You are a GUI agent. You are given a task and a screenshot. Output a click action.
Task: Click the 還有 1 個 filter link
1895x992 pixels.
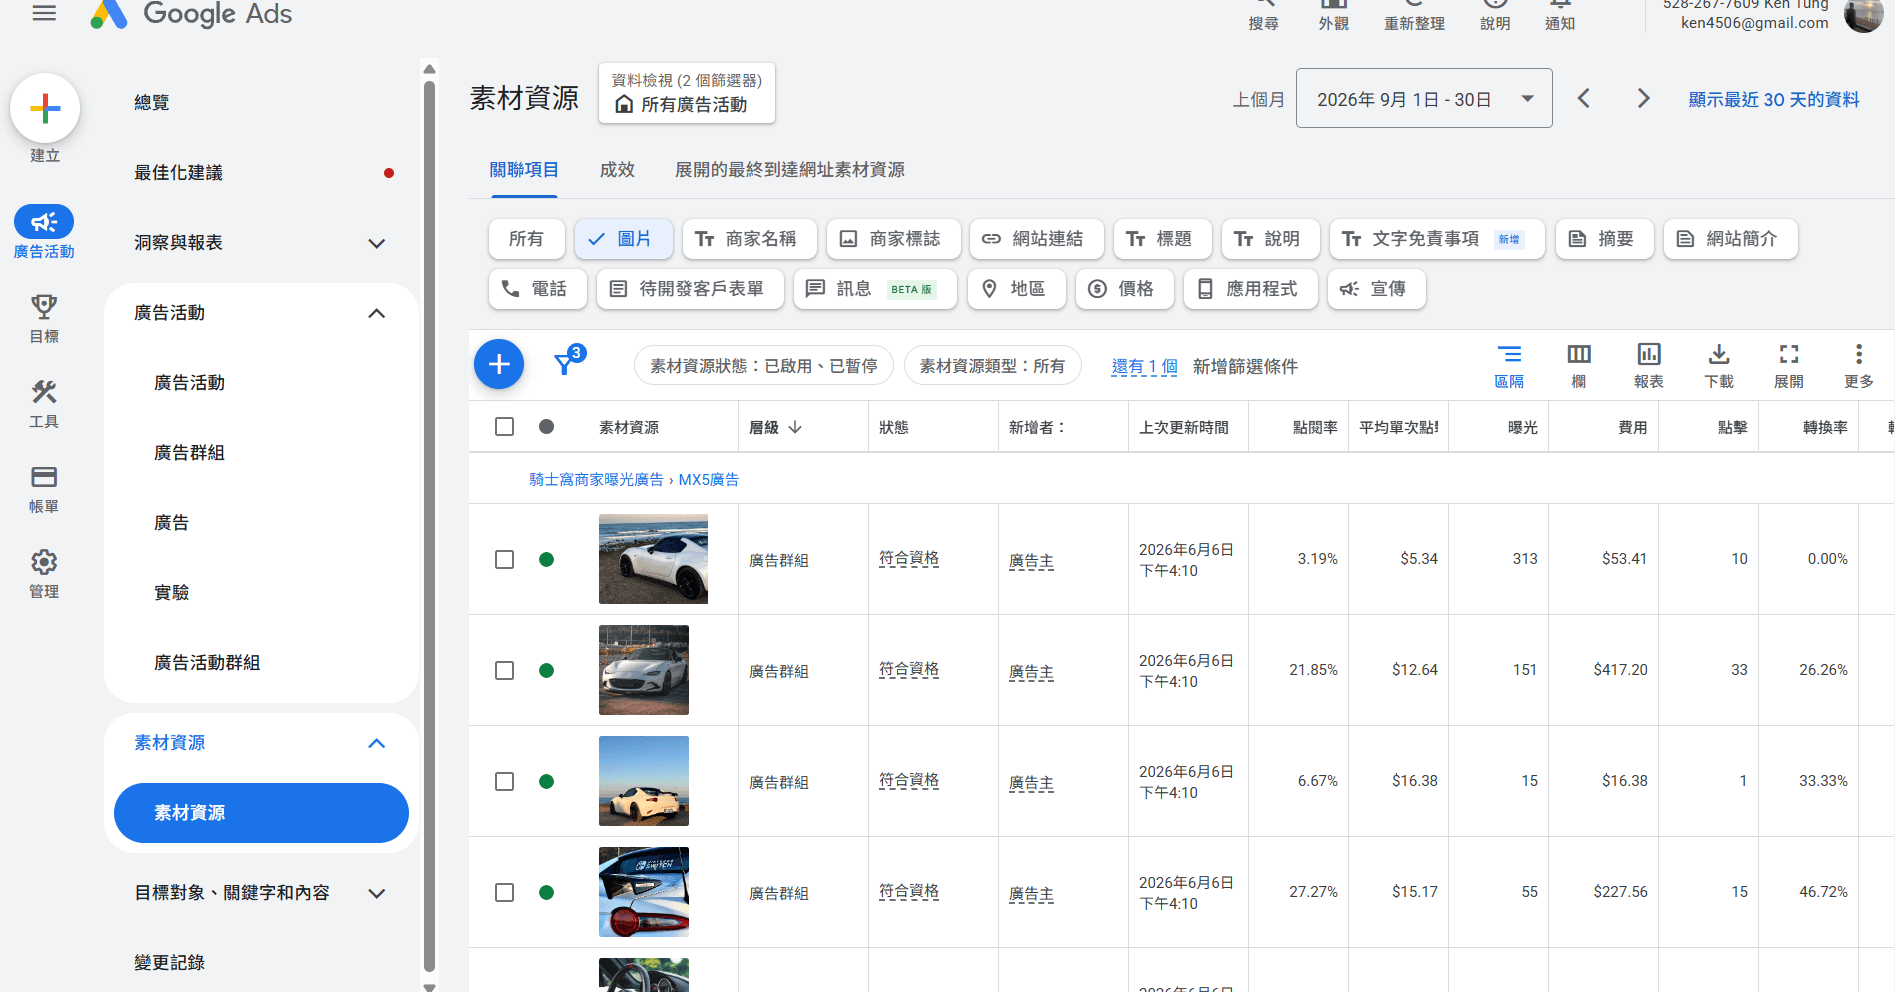(1145, 367)
